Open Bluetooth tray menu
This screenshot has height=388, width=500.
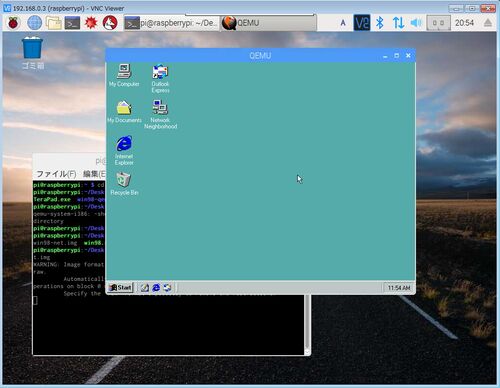click(380, 23)
